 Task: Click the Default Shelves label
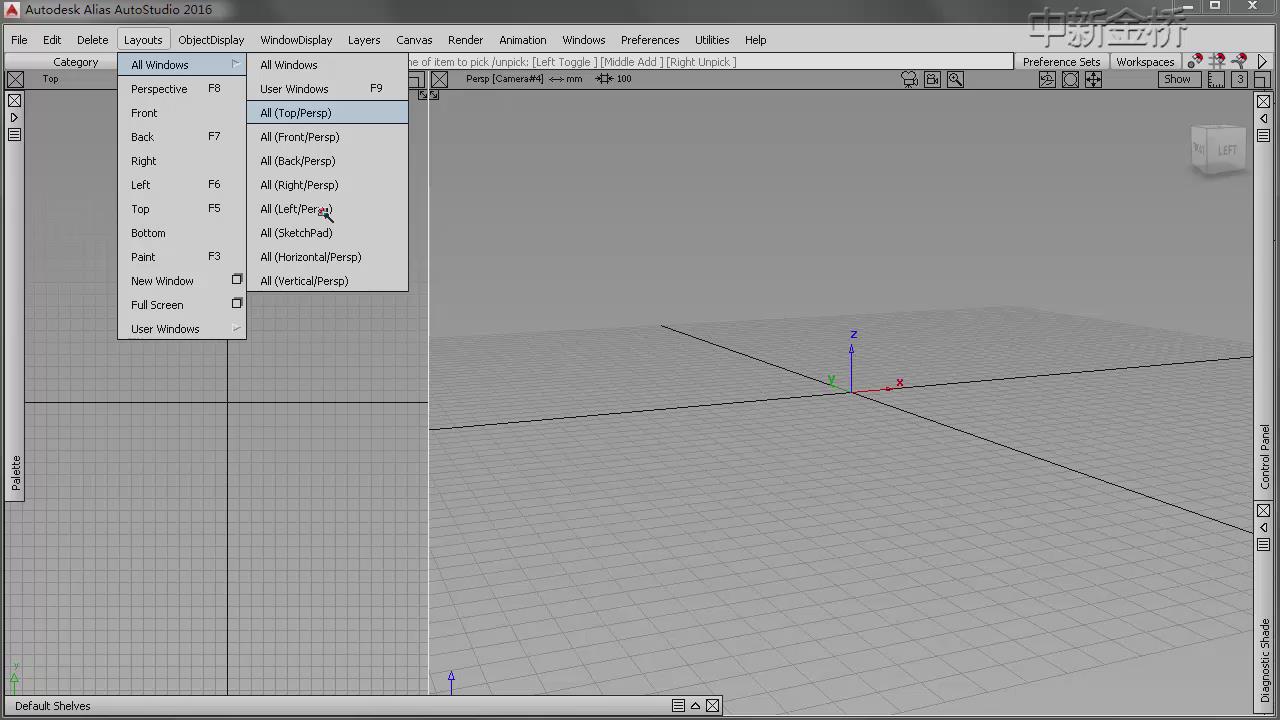53,706
